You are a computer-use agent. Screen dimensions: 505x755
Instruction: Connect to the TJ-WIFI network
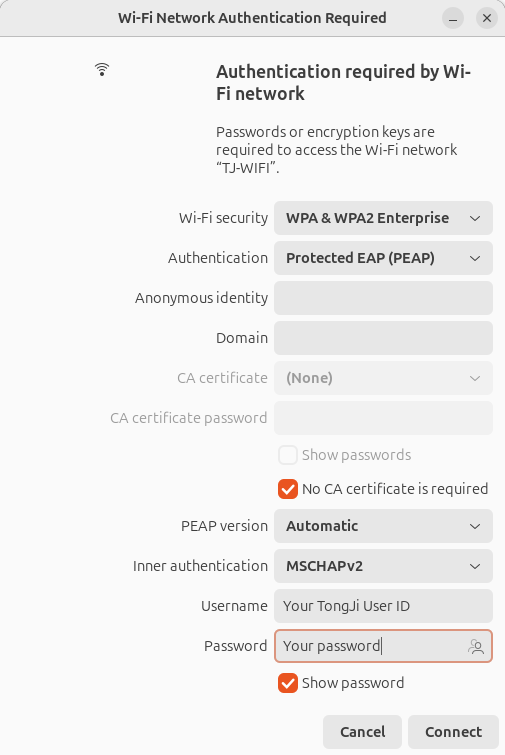pyautogui.click(x=453, y=732)
